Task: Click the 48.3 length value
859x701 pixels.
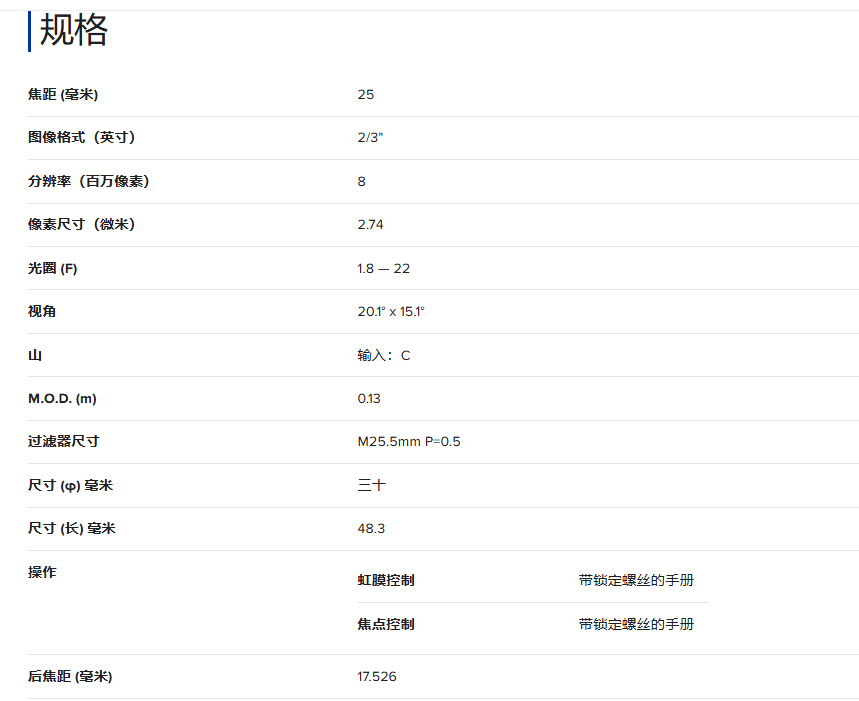Action: [371, 528]
